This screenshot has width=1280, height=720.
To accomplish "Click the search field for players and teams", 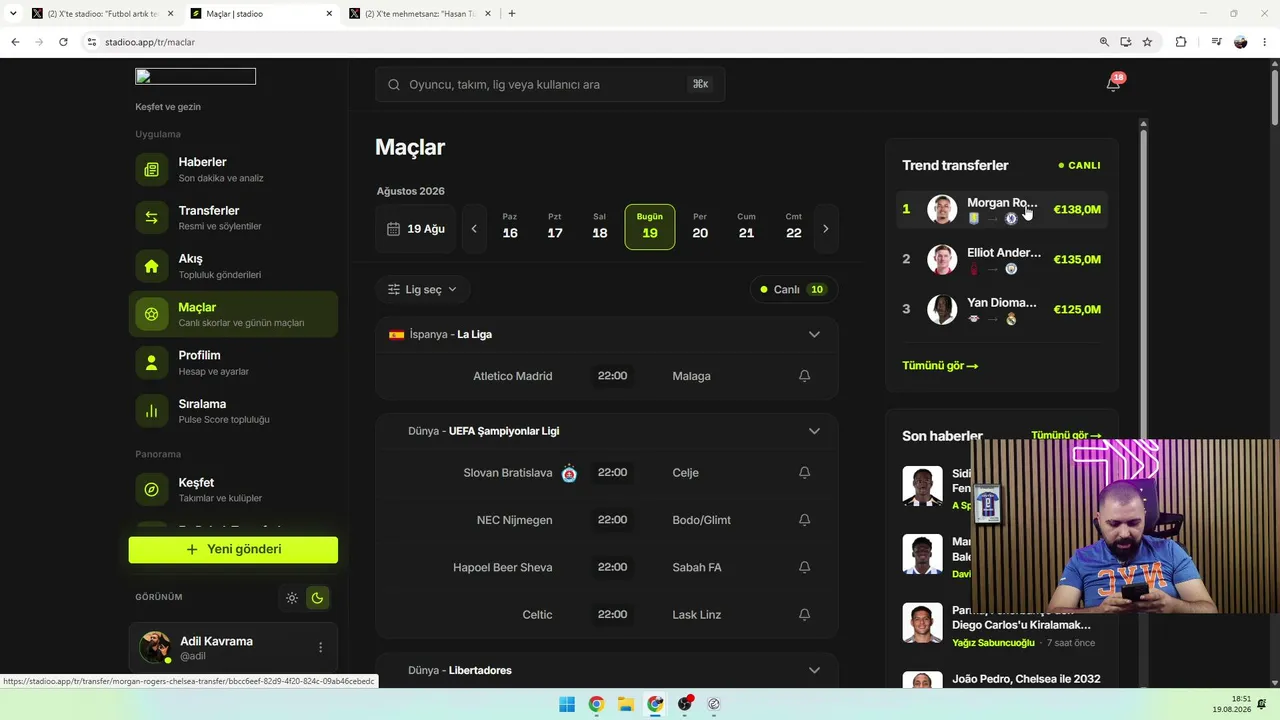I will coord(550,85).
